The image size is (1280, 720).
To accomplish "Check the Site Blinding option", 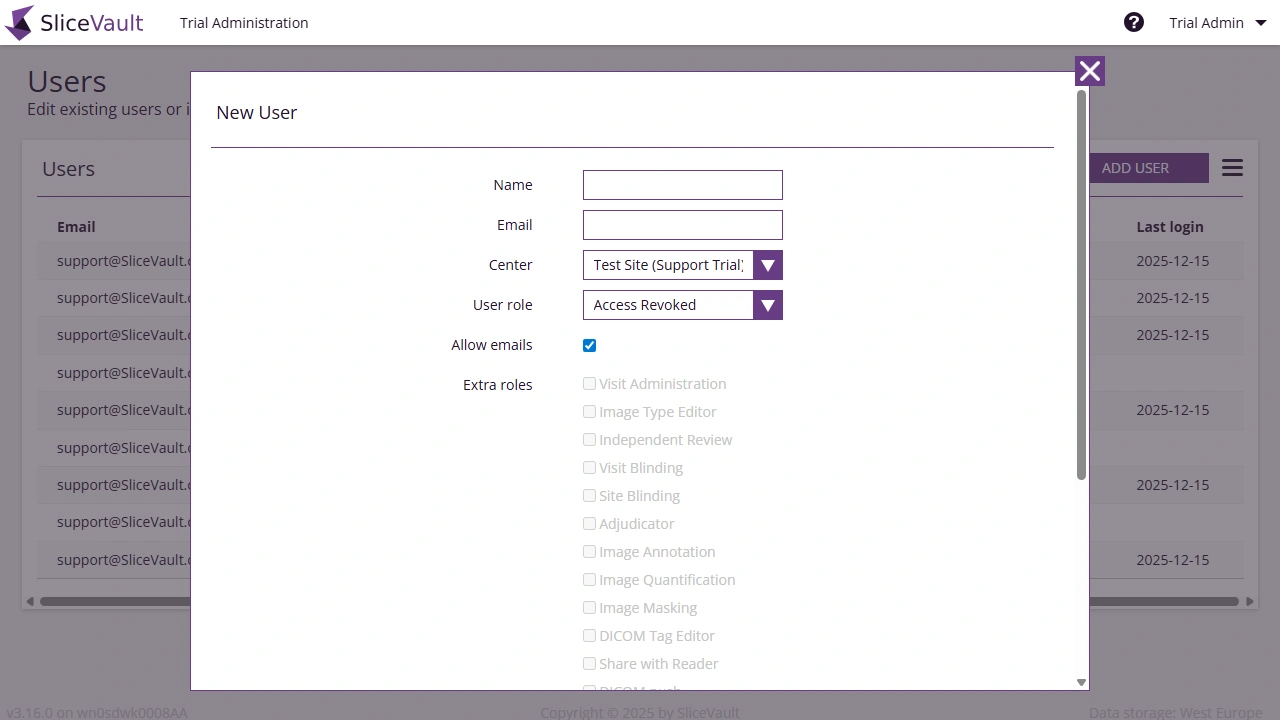I will tap(589, 495).
